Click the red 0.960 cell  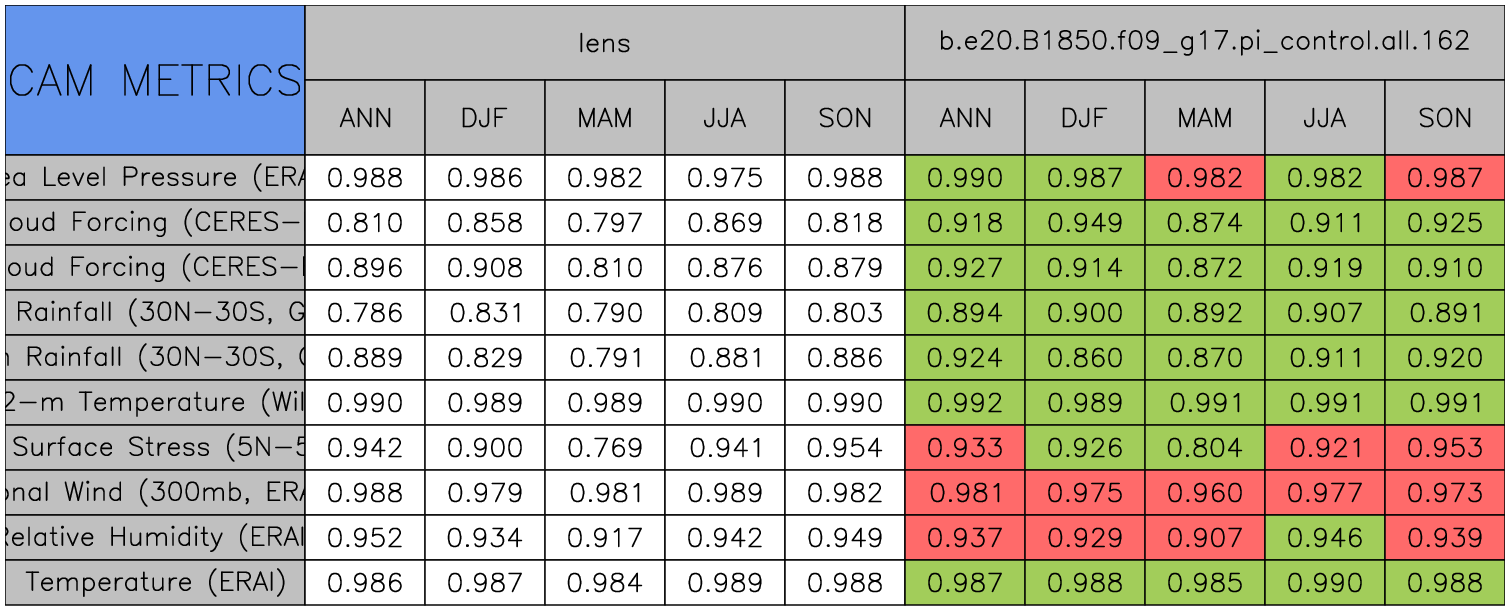pos(1204,493)
